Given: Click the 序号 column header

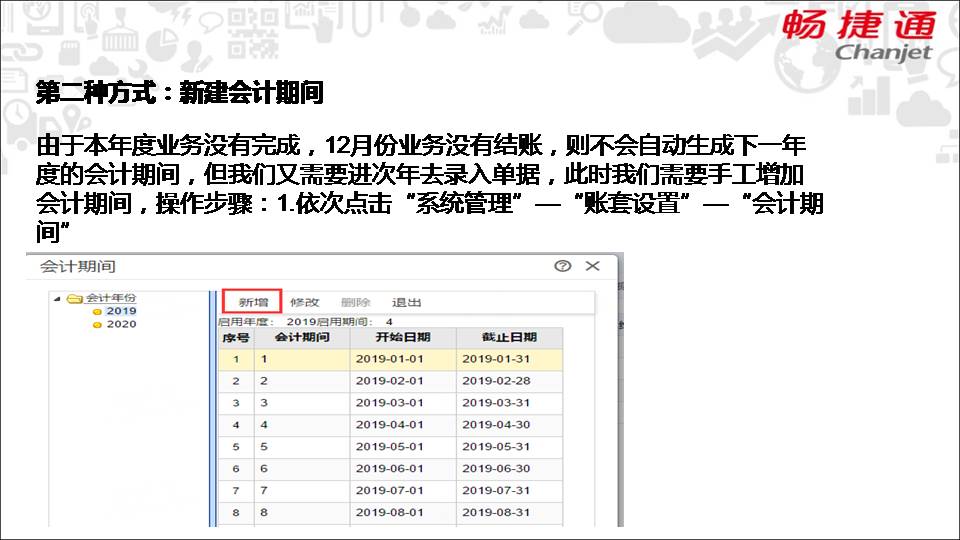Looking at the screenshot, I should [x=236, y=337].
